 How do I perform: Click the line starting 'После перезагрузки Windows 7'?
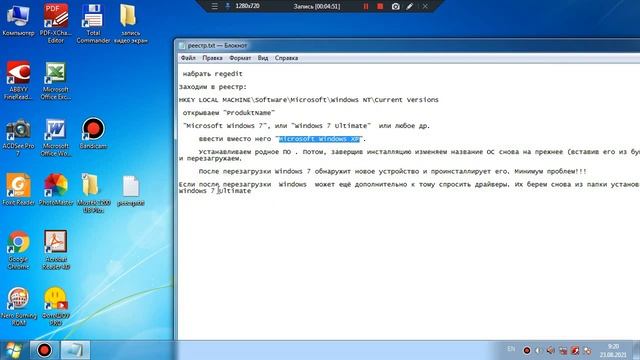coord(392,172)
